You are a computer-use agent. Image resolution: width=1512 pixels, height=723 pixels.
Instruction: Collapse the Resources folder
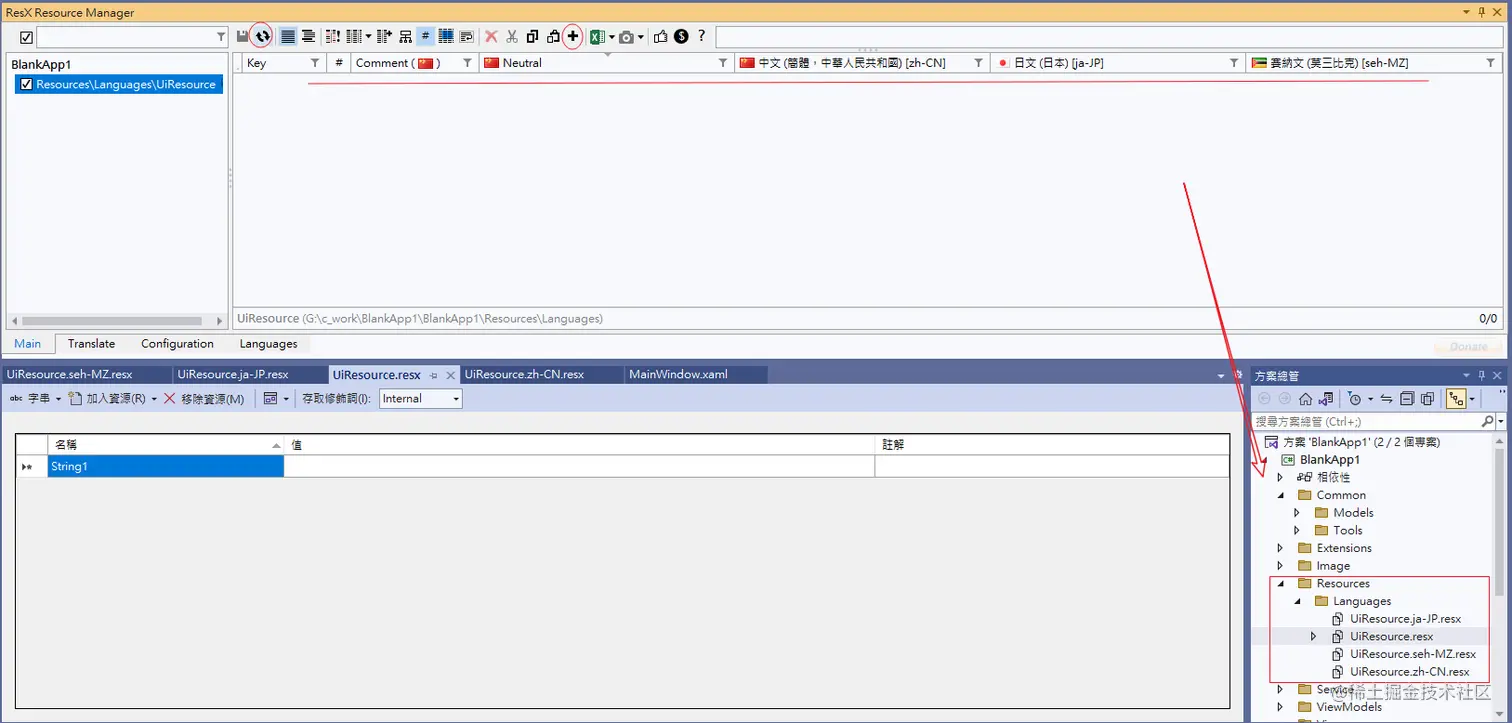tap(1280, 584)
